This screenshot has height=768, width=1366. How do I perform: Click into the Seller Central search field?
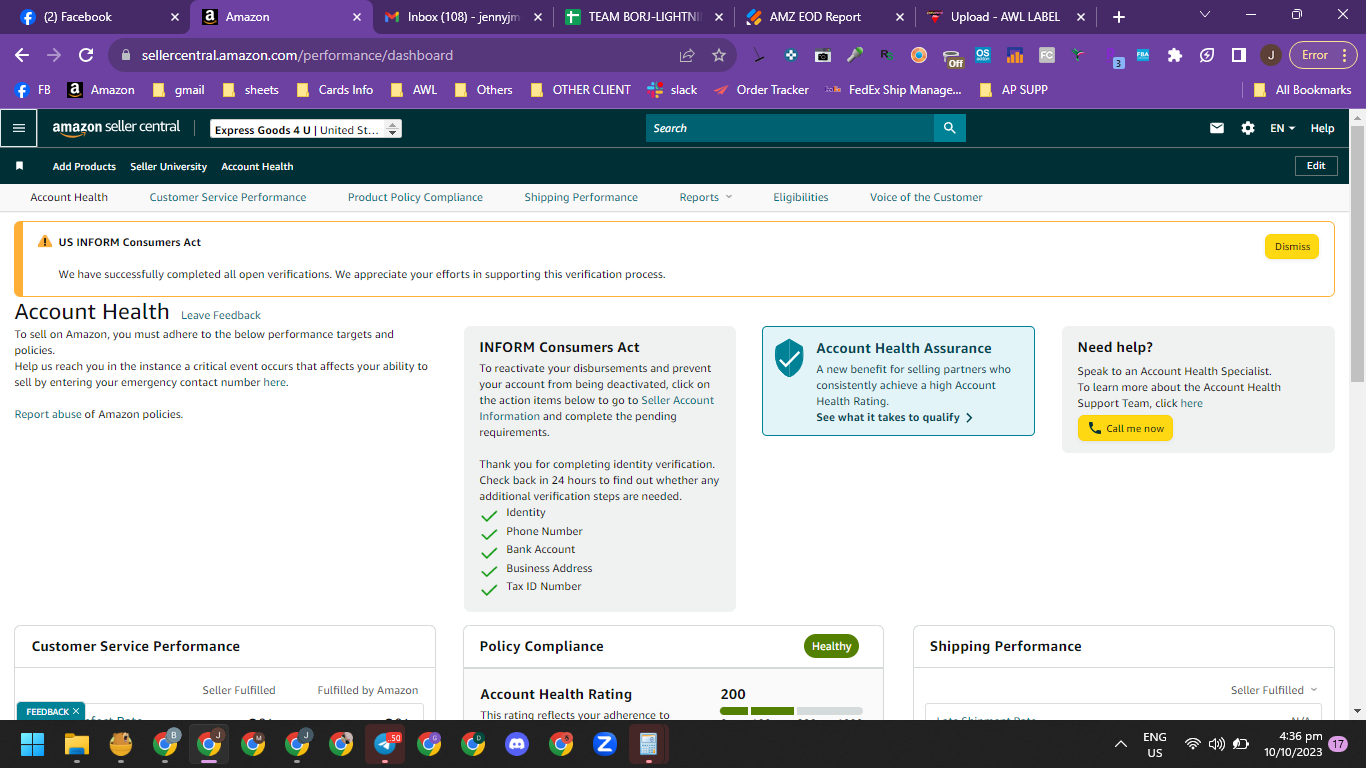point(790,128)
